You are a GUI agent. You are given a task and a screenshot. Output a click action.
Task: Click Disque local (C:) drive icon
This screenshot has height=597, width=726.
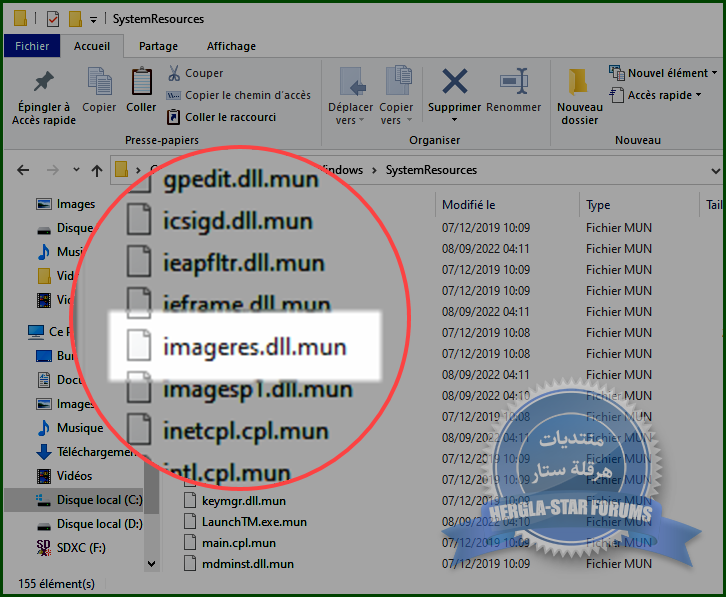tap(44, 500)
